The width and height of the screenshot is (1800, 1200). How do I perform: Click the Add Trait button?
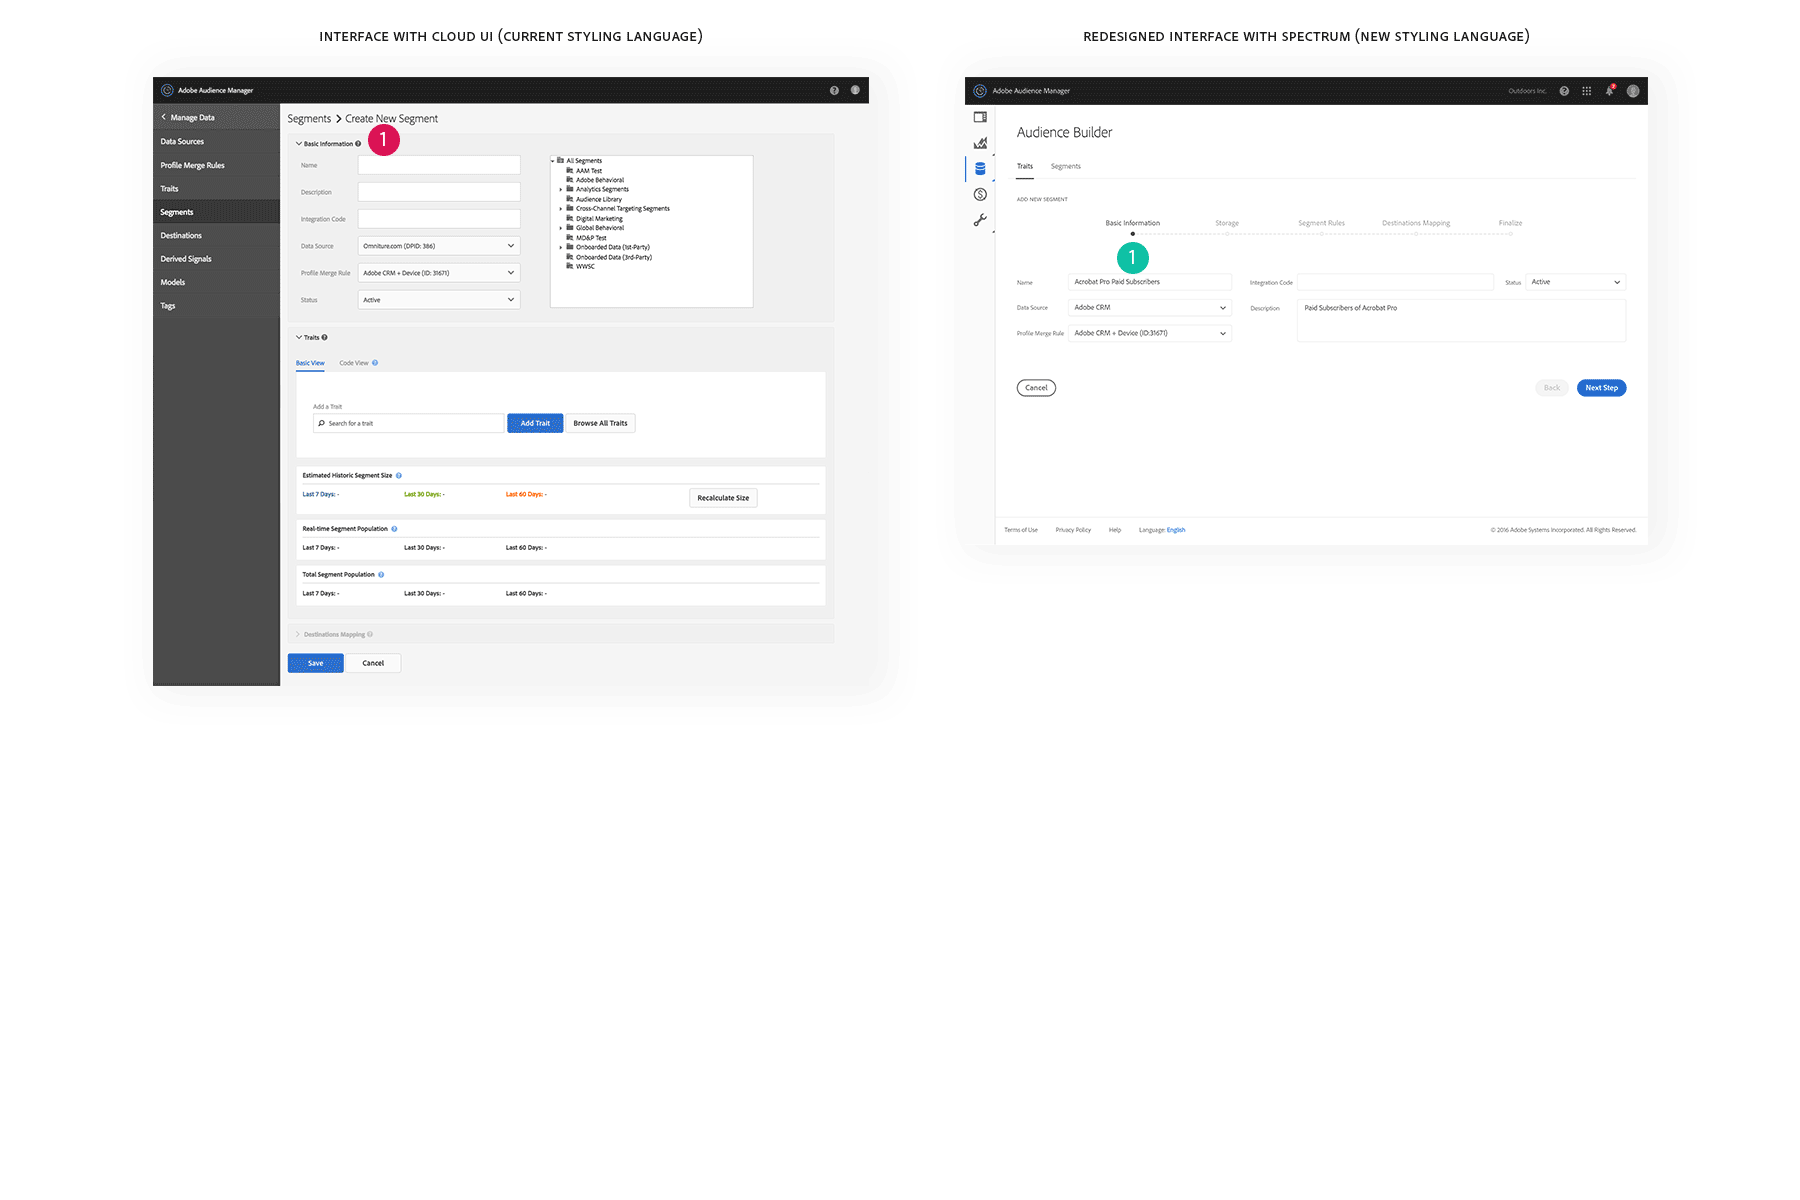[x=535, y=423]
